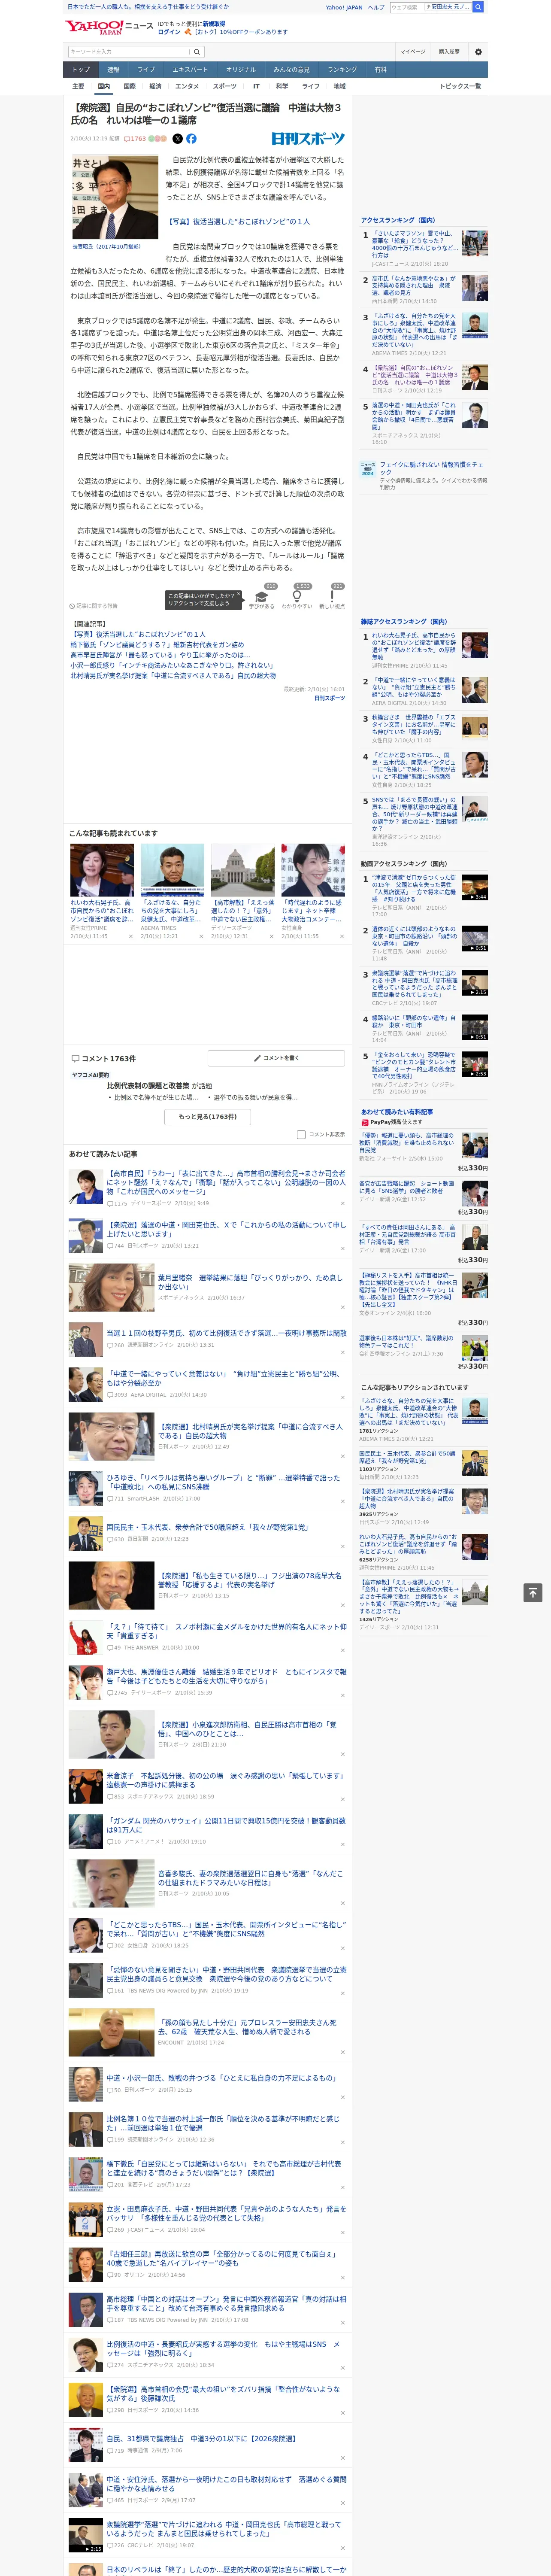Select the みんなの意見 tab
The height and width of the screenshot is (2576, 551).
click(x=292, y=70)
